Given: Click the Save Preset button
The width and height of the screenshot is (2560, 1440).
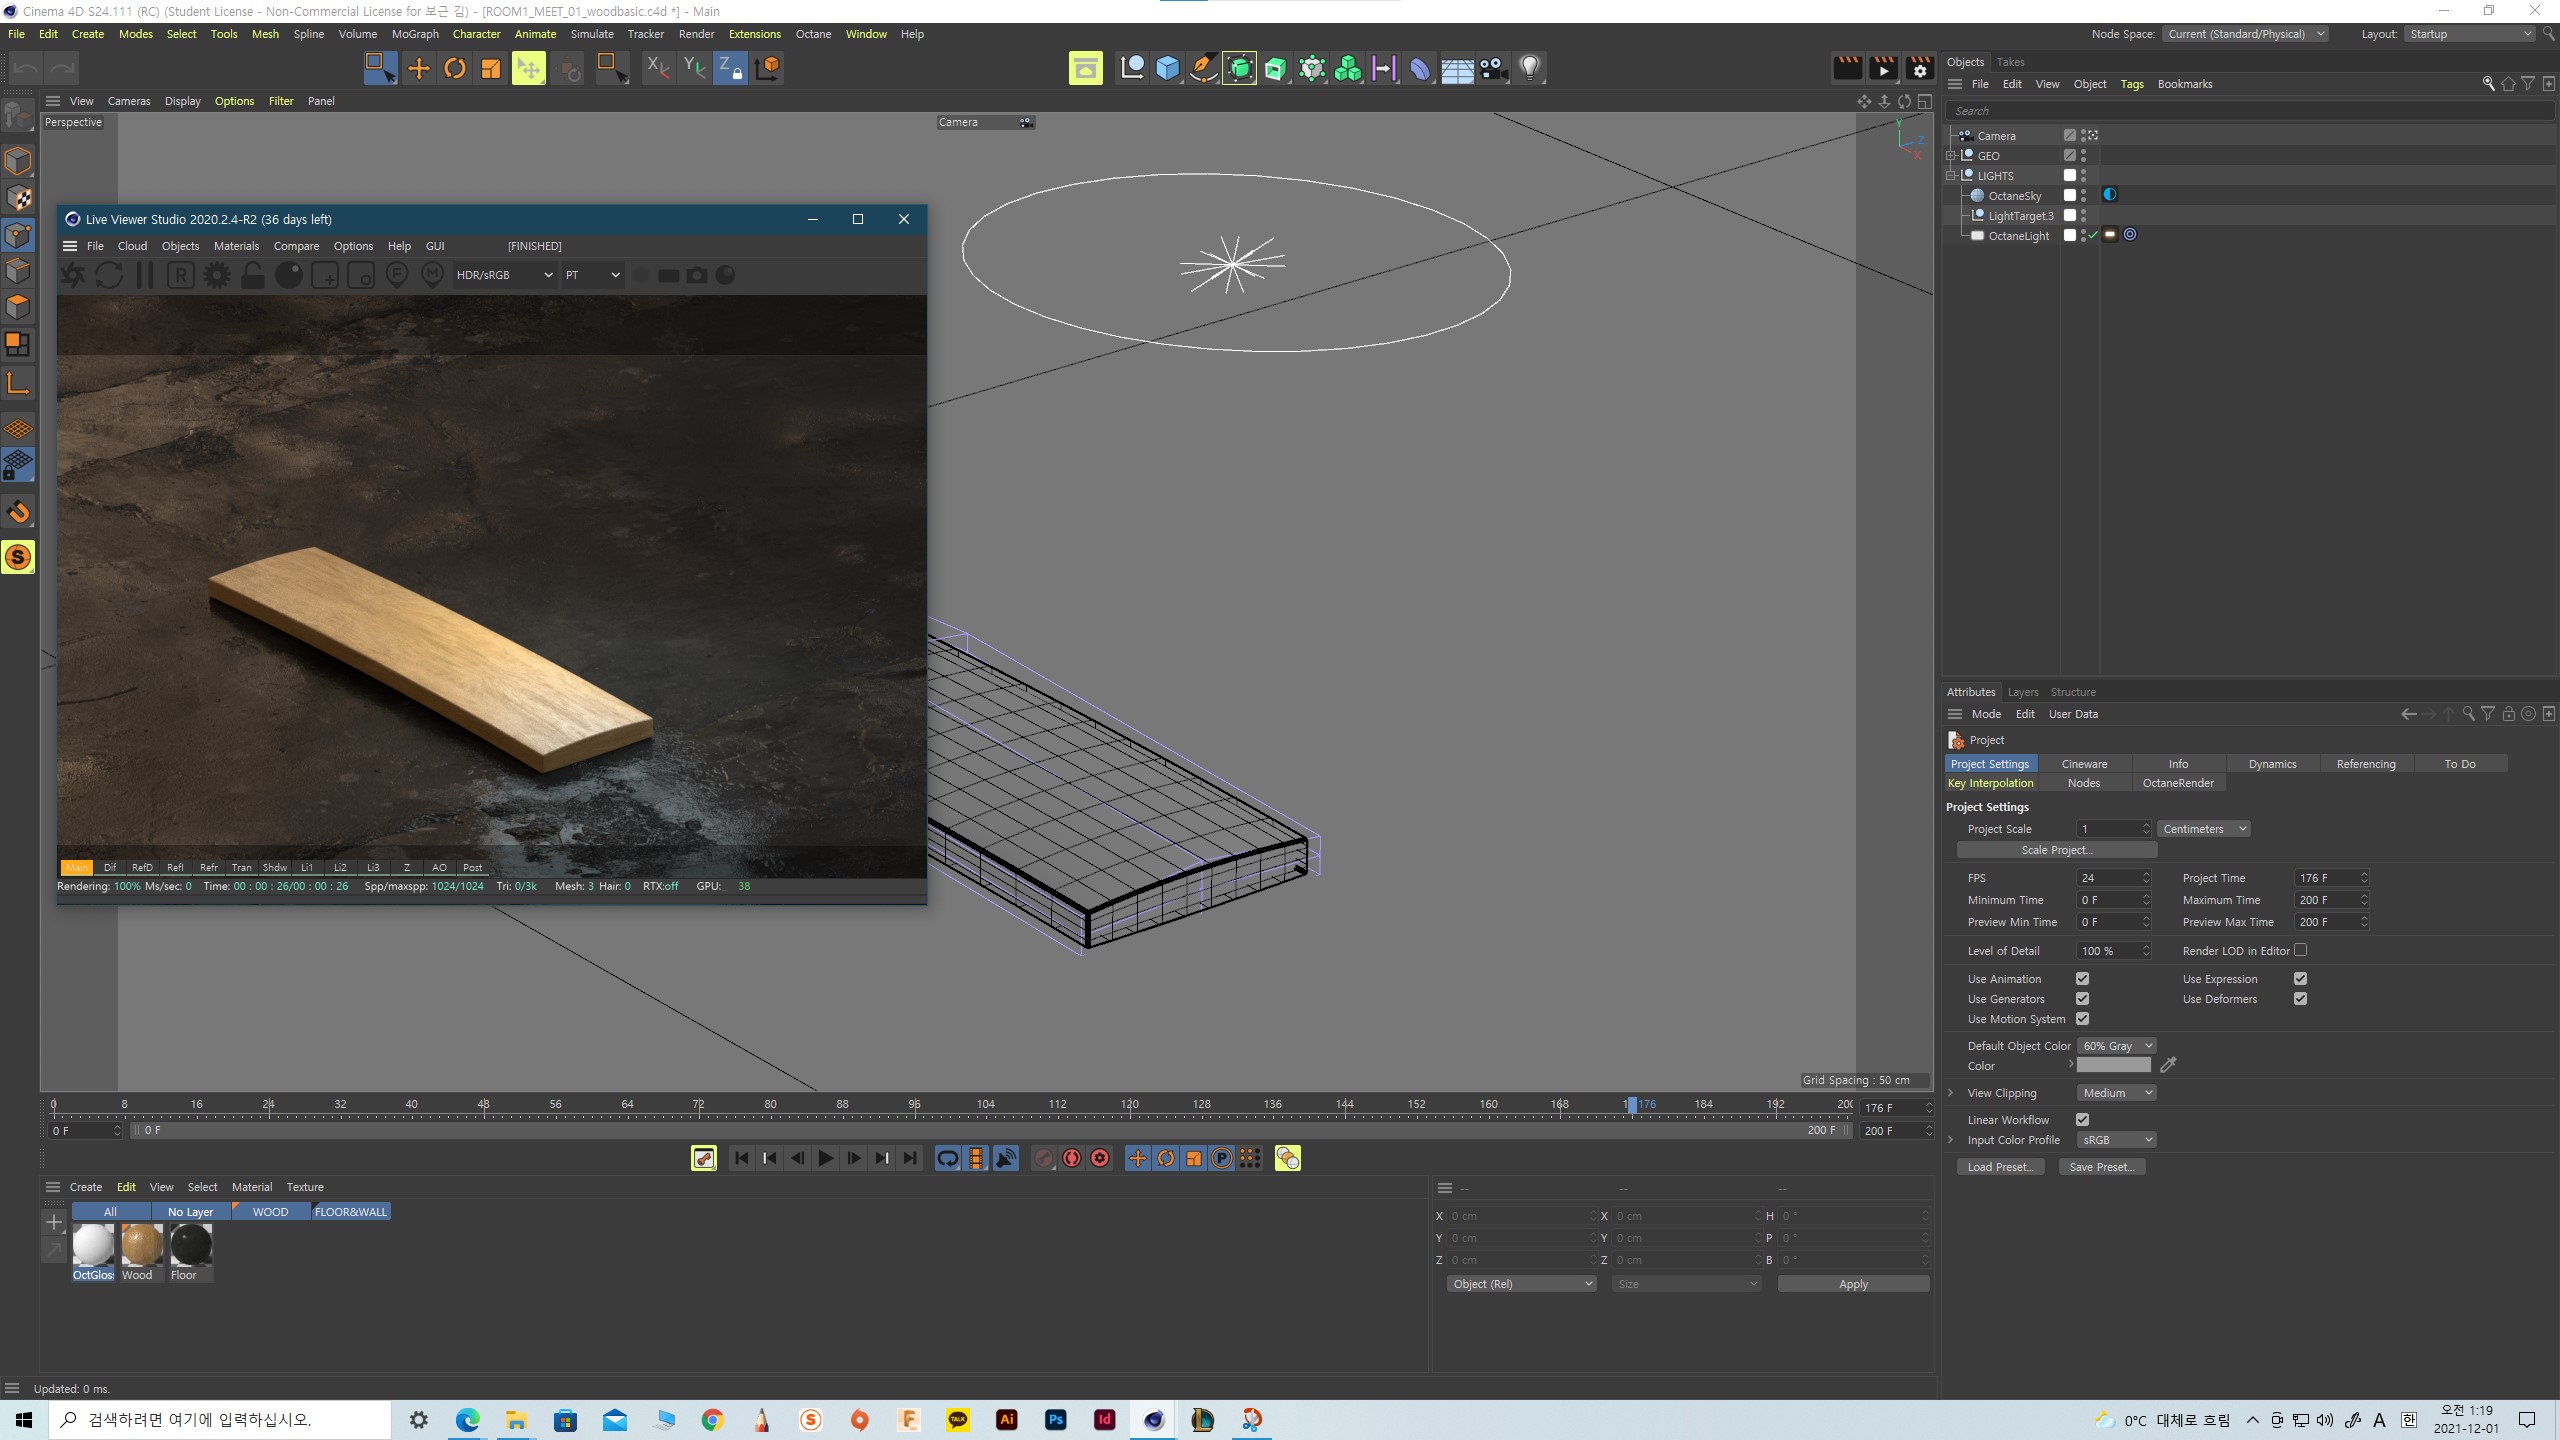Looking at the screenshot, I should click(2101, 1166).
